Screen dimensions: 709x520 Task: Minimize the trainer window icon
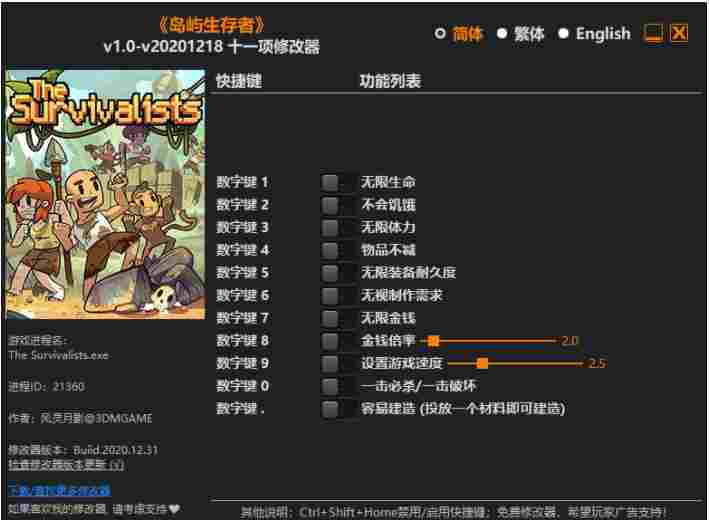[653, 33]
